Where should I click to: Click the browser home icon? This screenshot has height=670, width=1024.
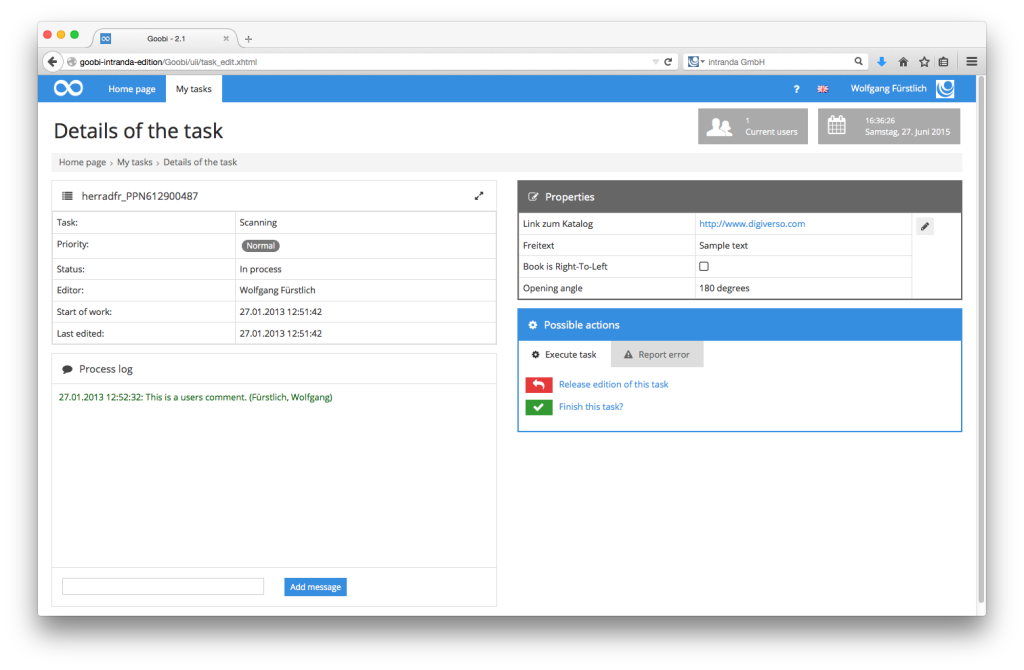[x=903, y=62]
